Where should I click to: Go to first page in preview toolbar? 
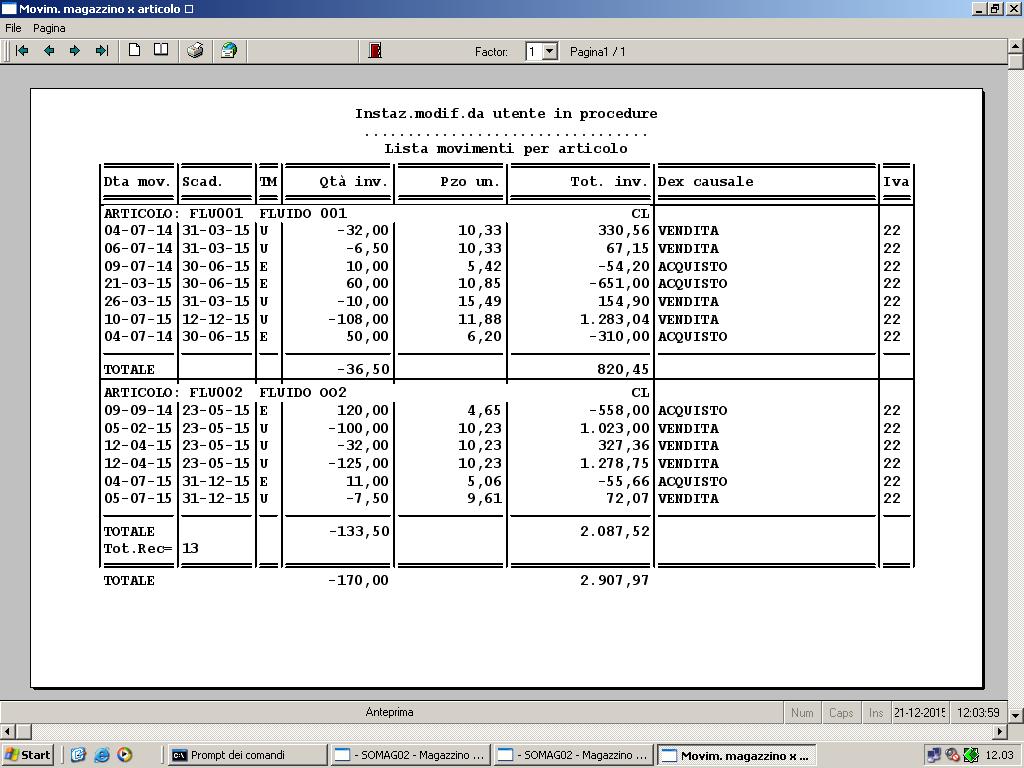tap(22, 51)
